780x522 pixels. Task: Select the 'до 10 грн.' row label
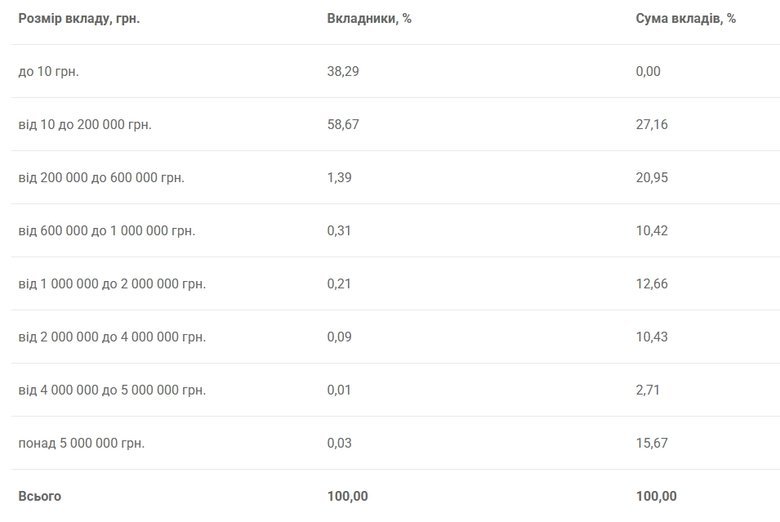(49, 71)
